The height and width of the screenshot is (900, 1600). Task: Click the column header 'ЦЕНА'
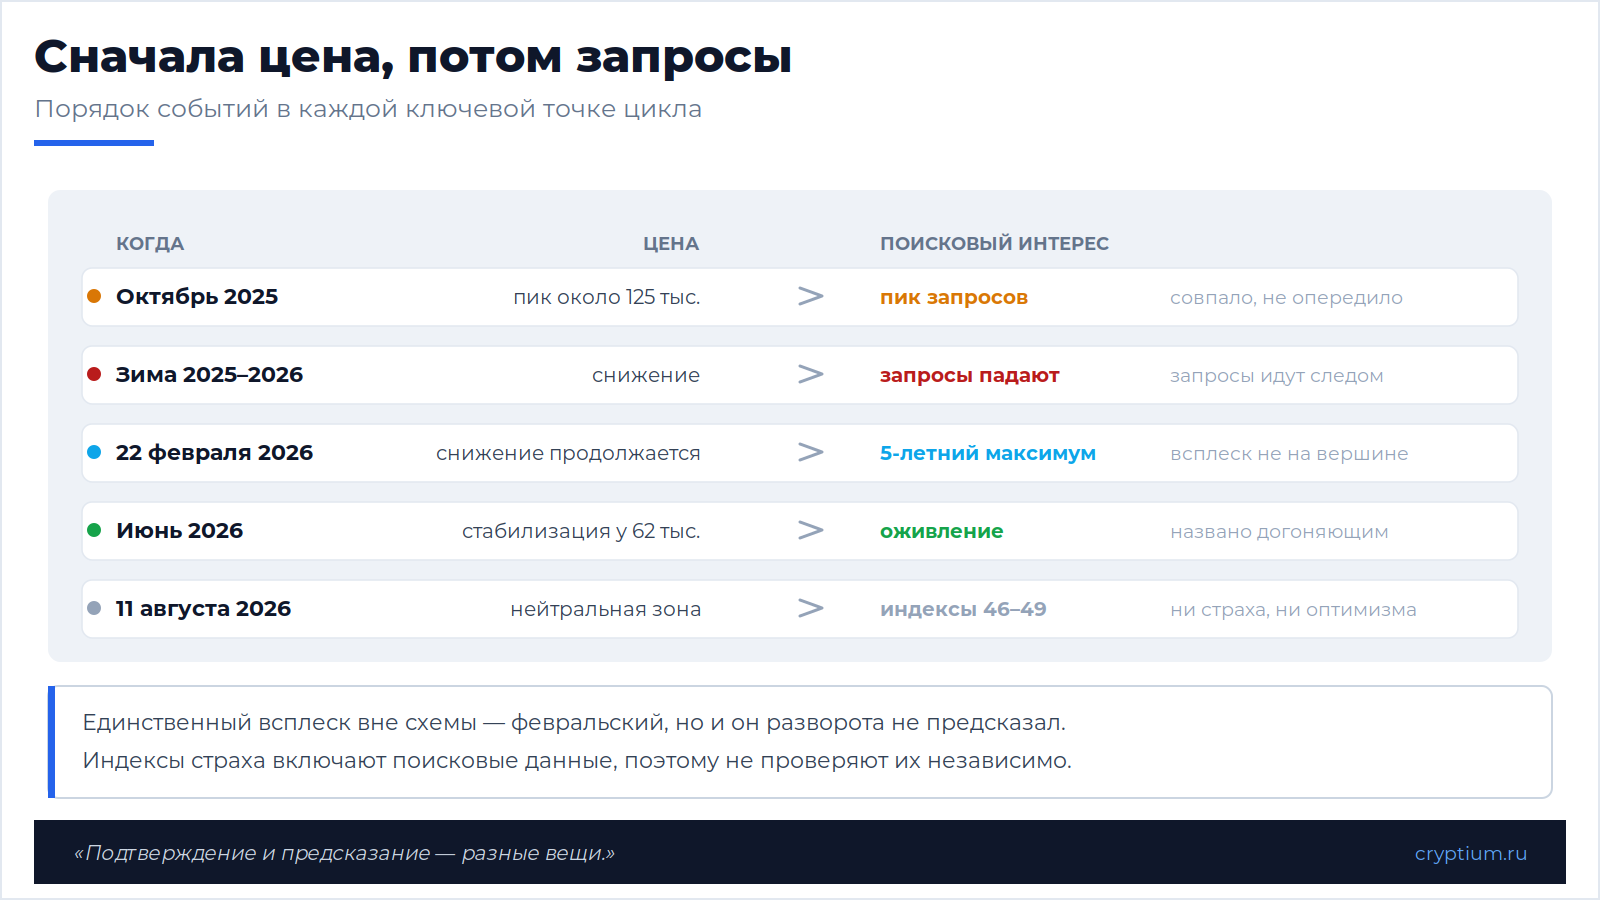[x=671, y=244]
